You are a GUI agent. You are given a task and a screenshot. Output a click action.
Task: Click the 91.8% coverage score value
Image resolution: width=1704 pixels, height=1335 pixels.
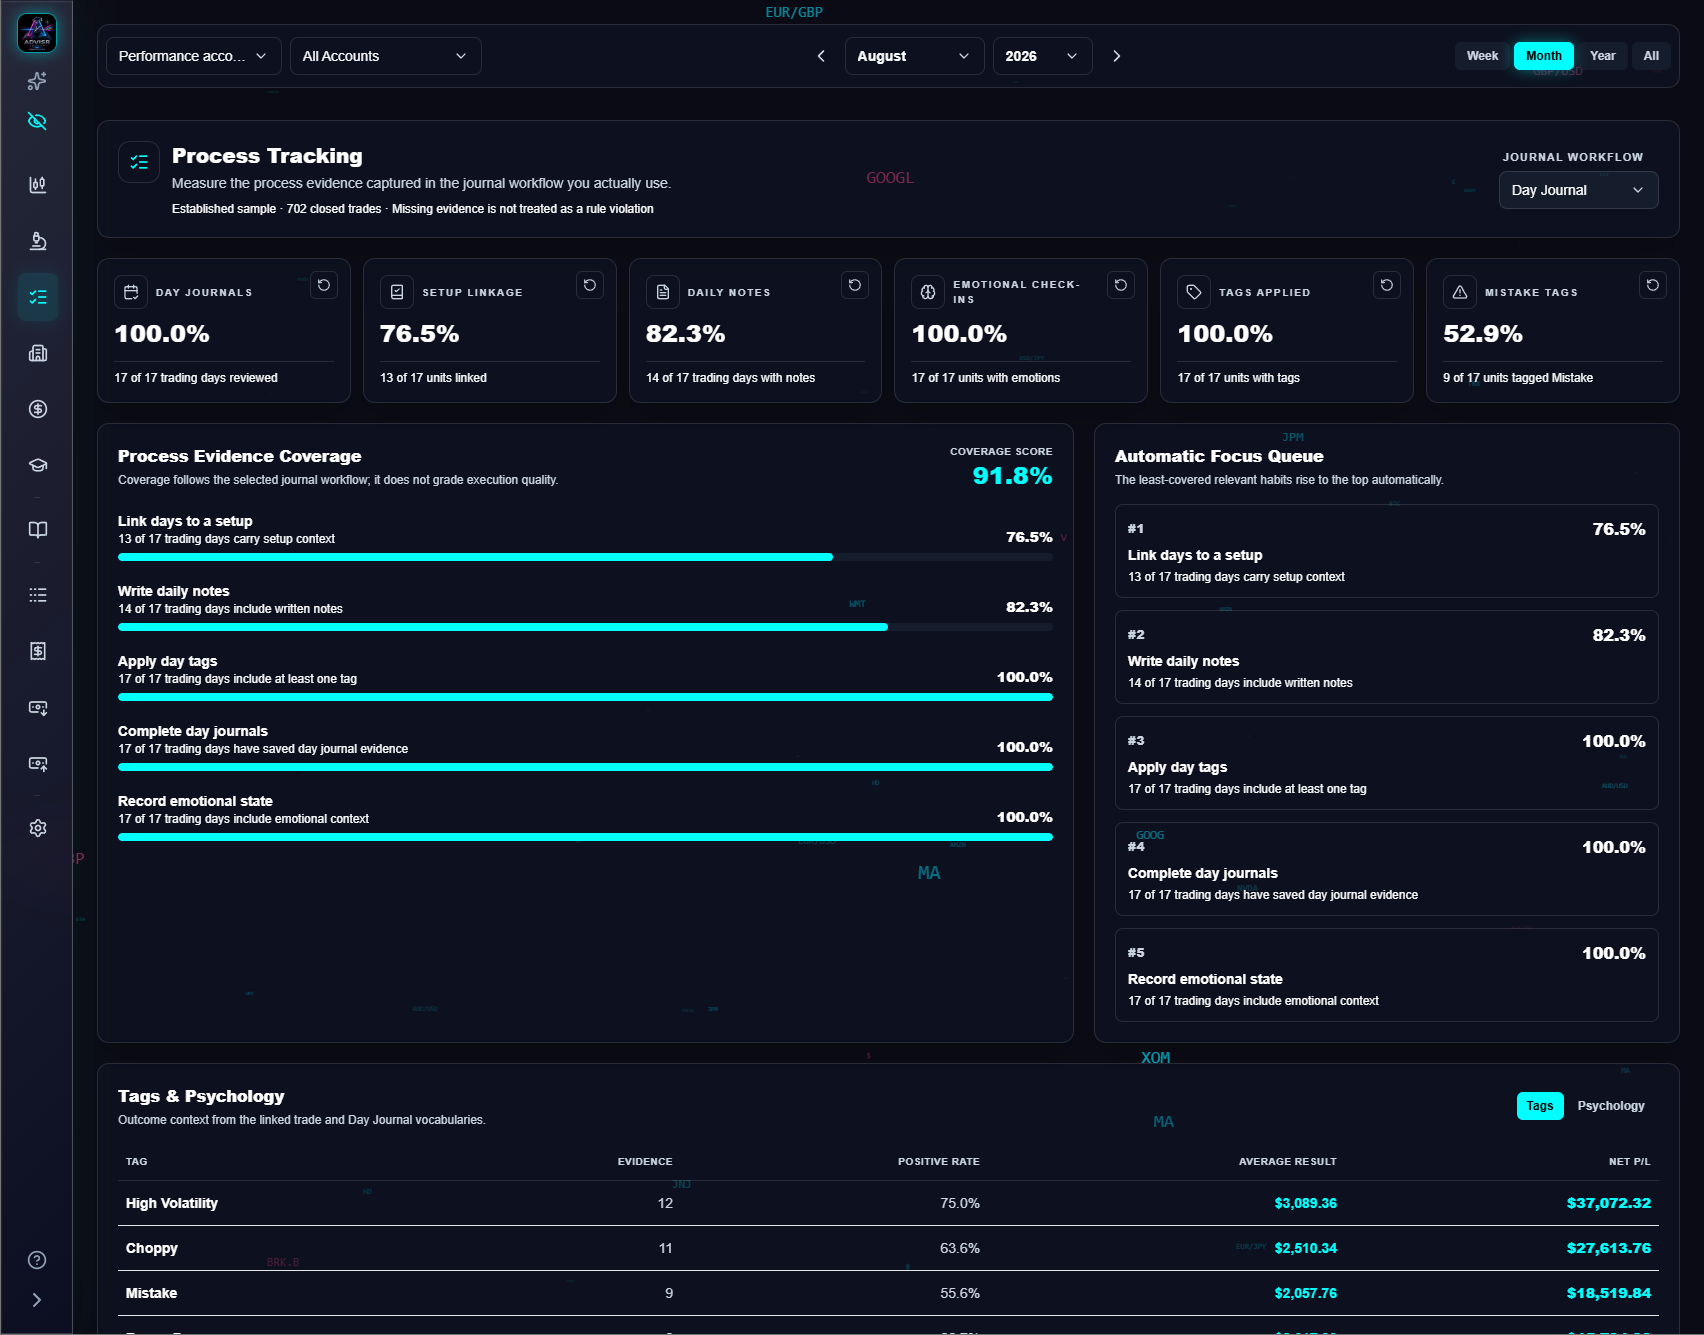(x=1012, y=476)
